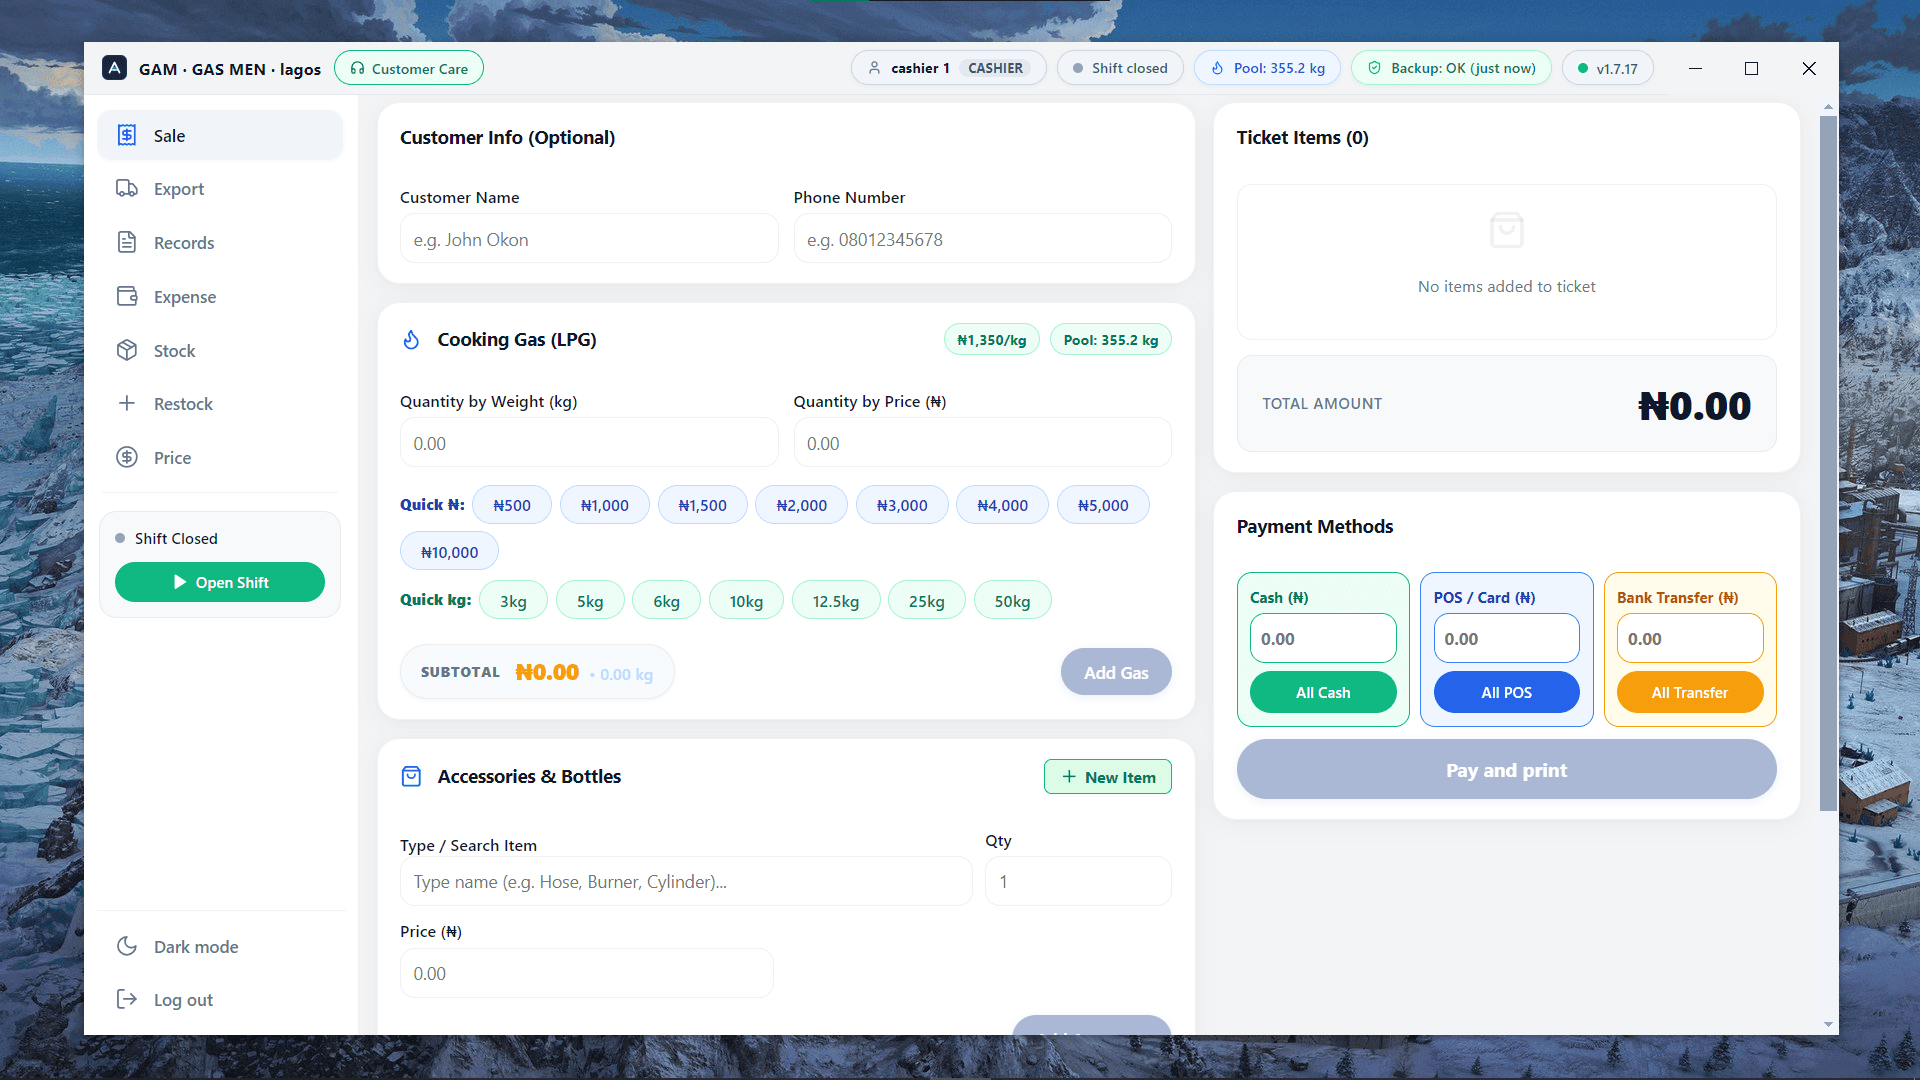The height and width of the screenshot is (1080, 1920).
Task: Focus the Phone Number field
Action: (x=982, y=239)
